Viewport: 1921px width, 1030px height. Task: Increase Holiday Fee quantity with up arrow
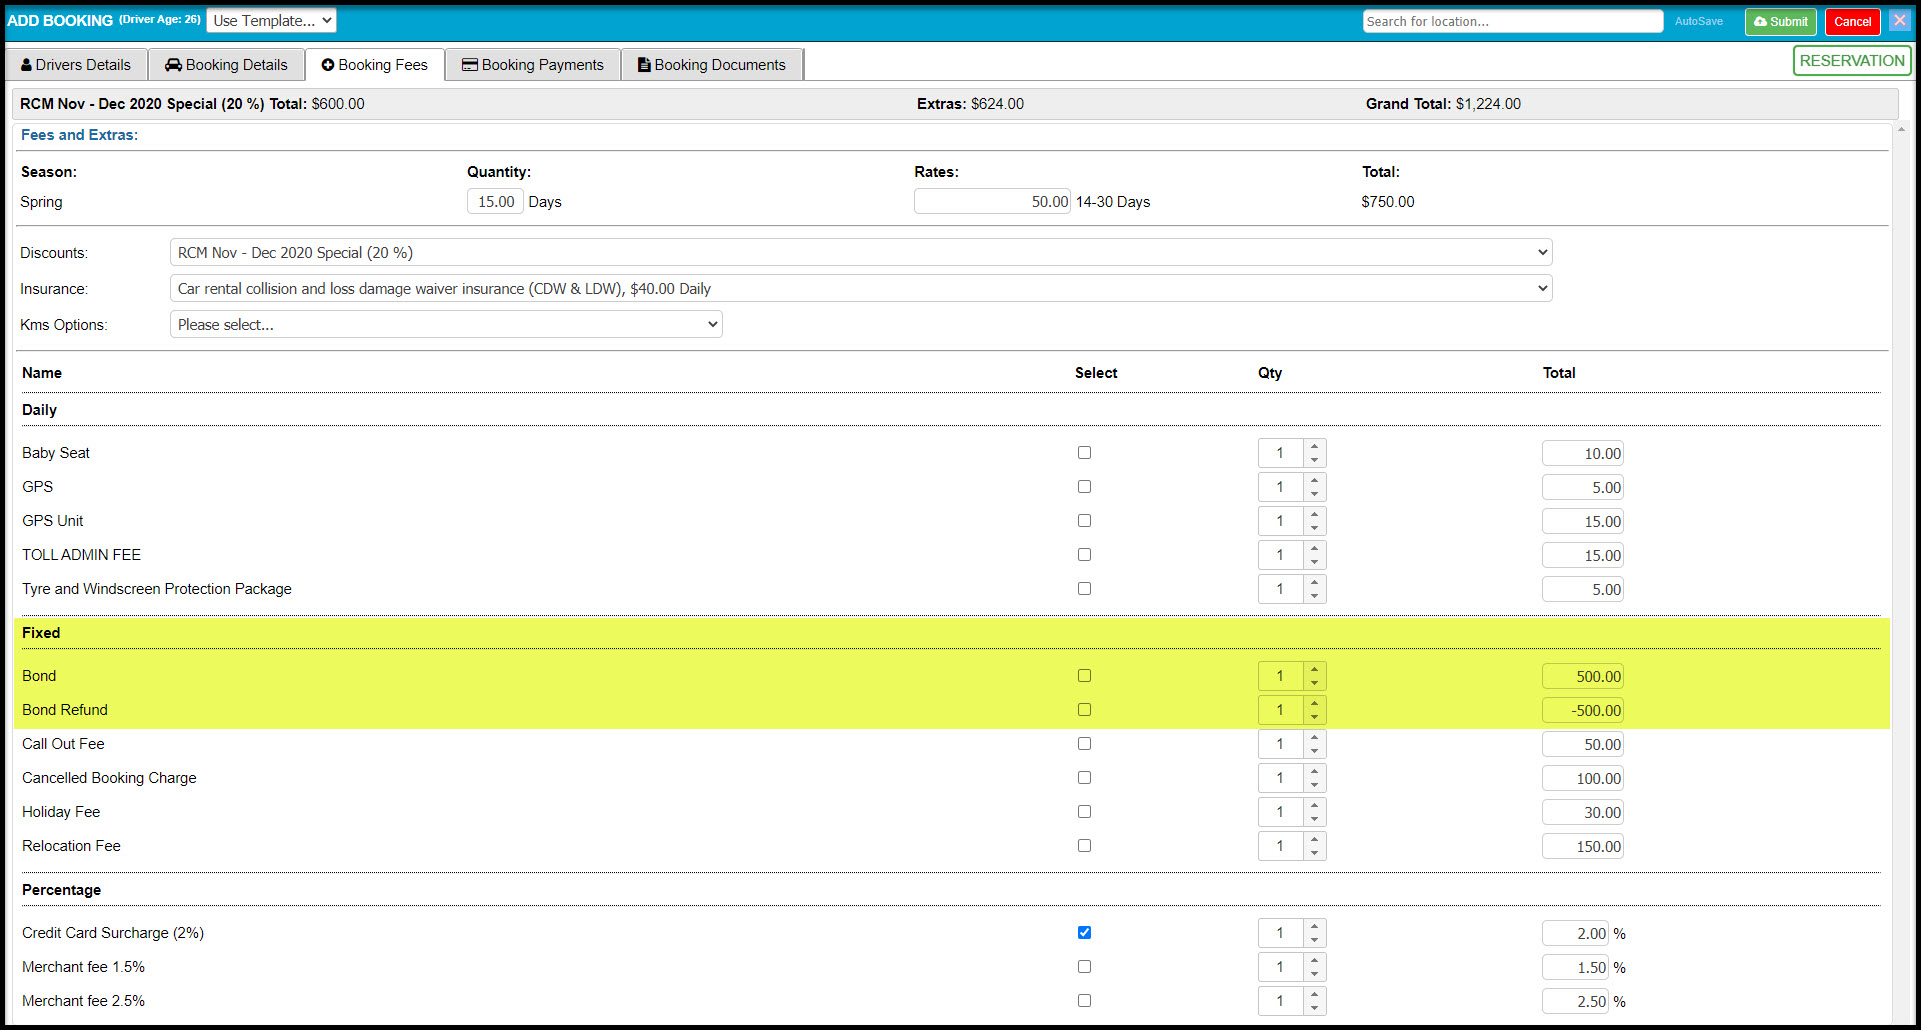1315,806
